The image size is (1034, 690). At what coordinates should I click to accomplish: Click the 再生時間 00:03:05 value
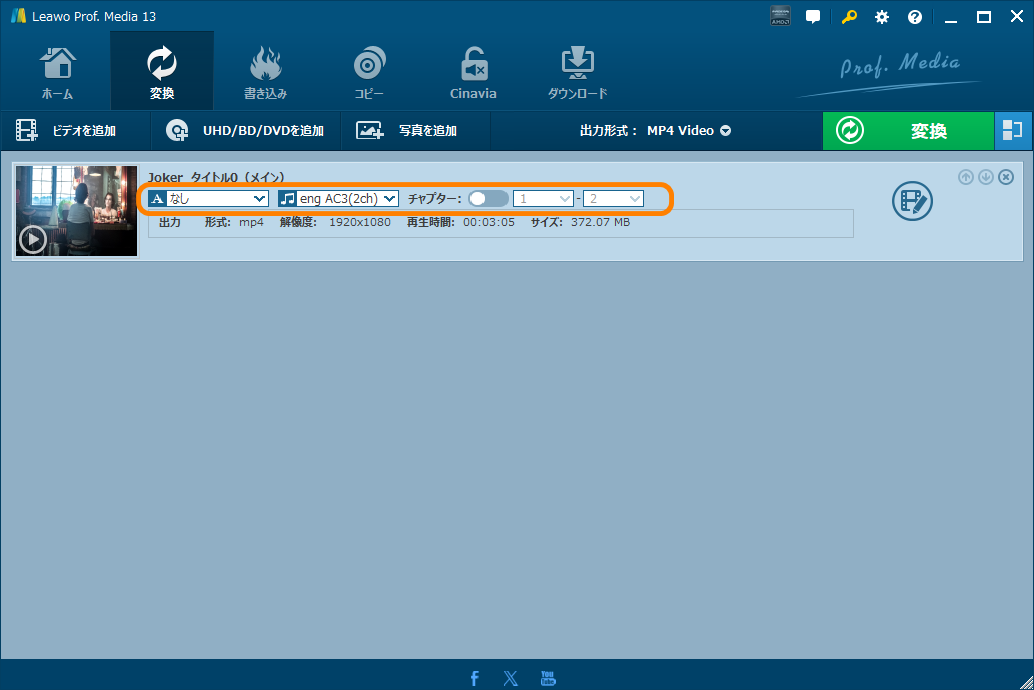(x=489, y=222)
